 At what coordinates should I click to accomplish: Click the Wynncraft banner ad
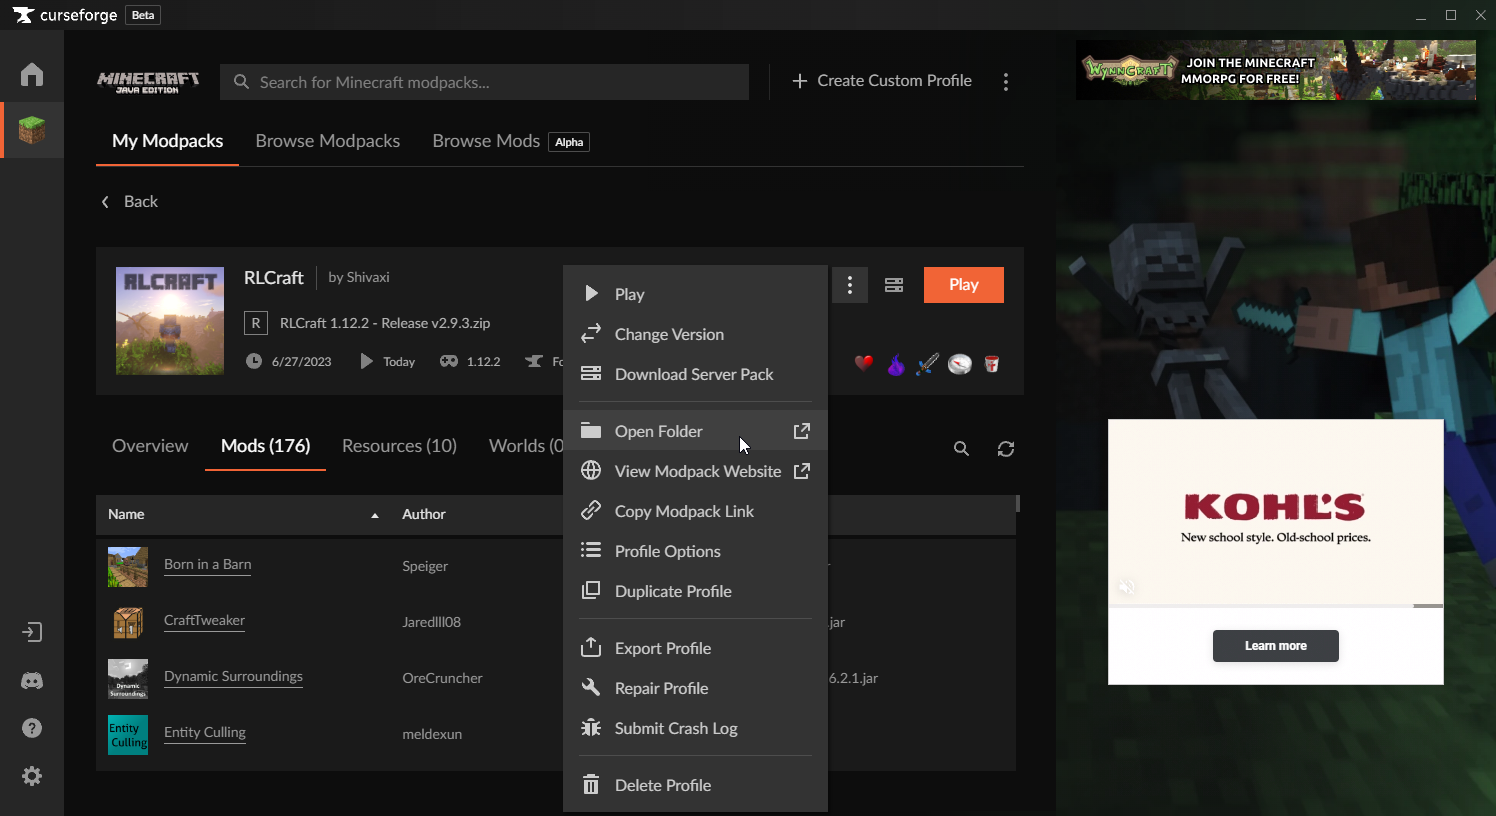[1276, 70]
